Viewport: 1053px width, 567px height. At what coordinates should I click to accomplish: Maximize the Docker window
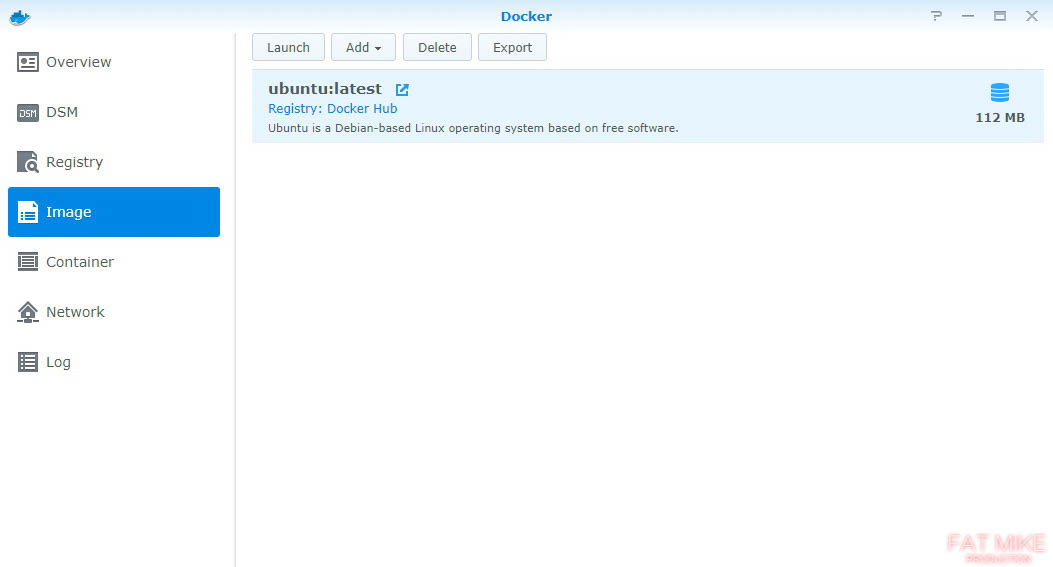click(1000, 16)
